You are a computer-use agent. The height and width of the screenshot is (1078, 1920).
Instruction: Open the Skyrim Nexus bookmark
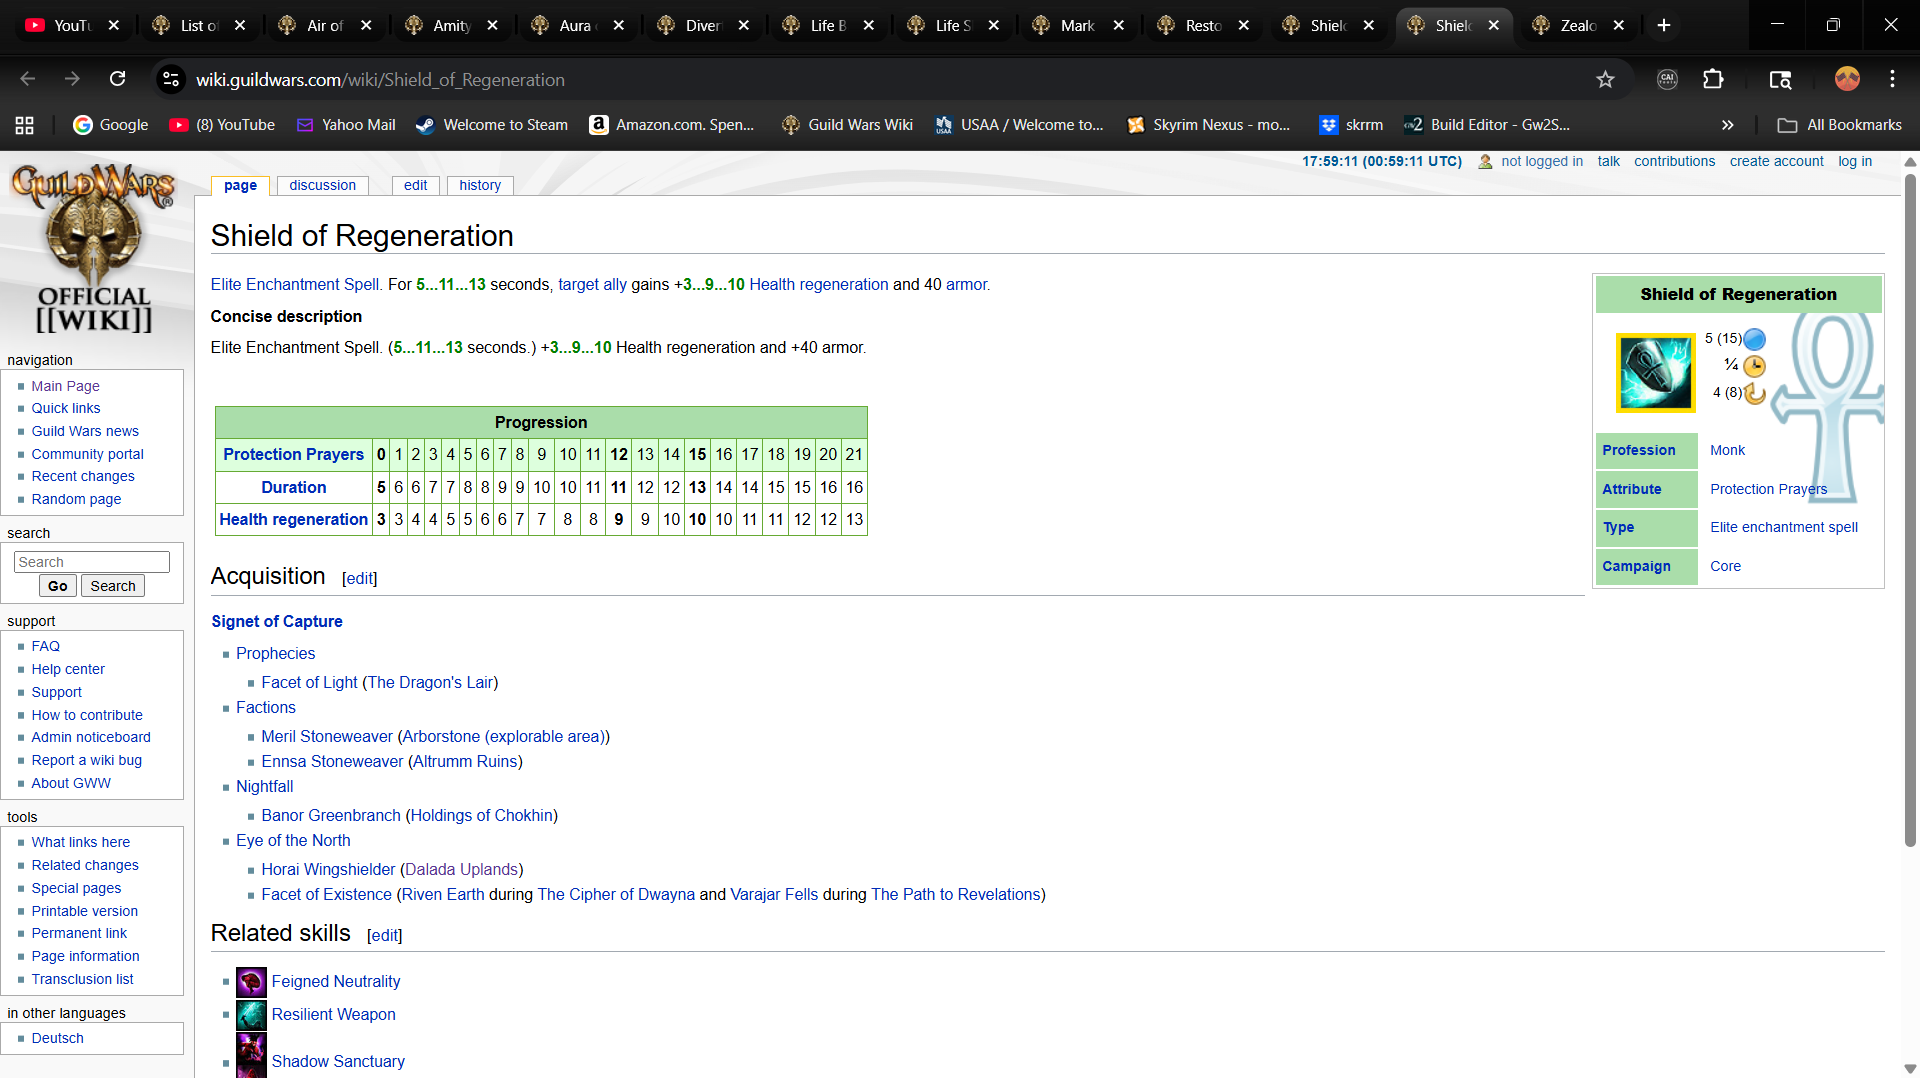pyautogui.click(x=1208, y=125)
